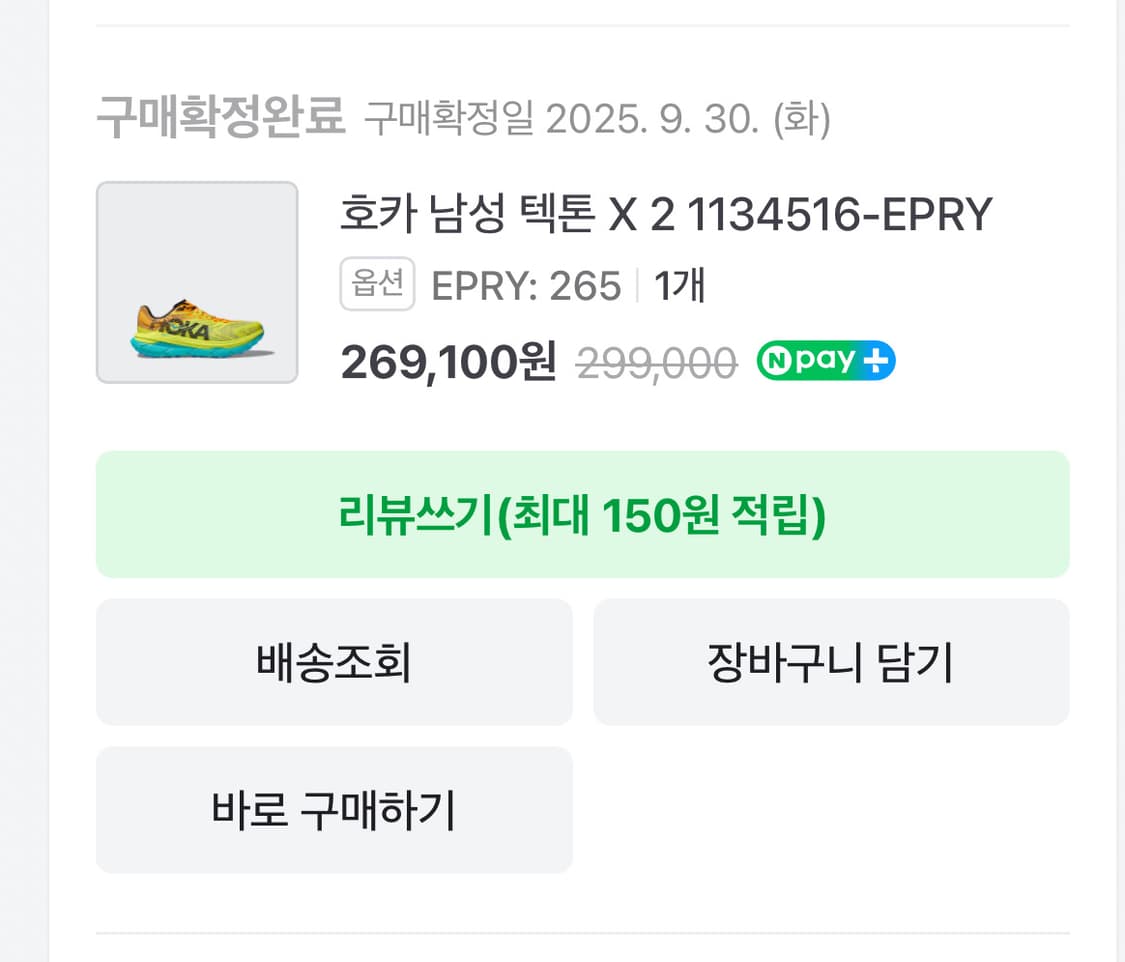Click the (화) weekday label
Viewport: 1125px width, 962px height.
point(801,120)
